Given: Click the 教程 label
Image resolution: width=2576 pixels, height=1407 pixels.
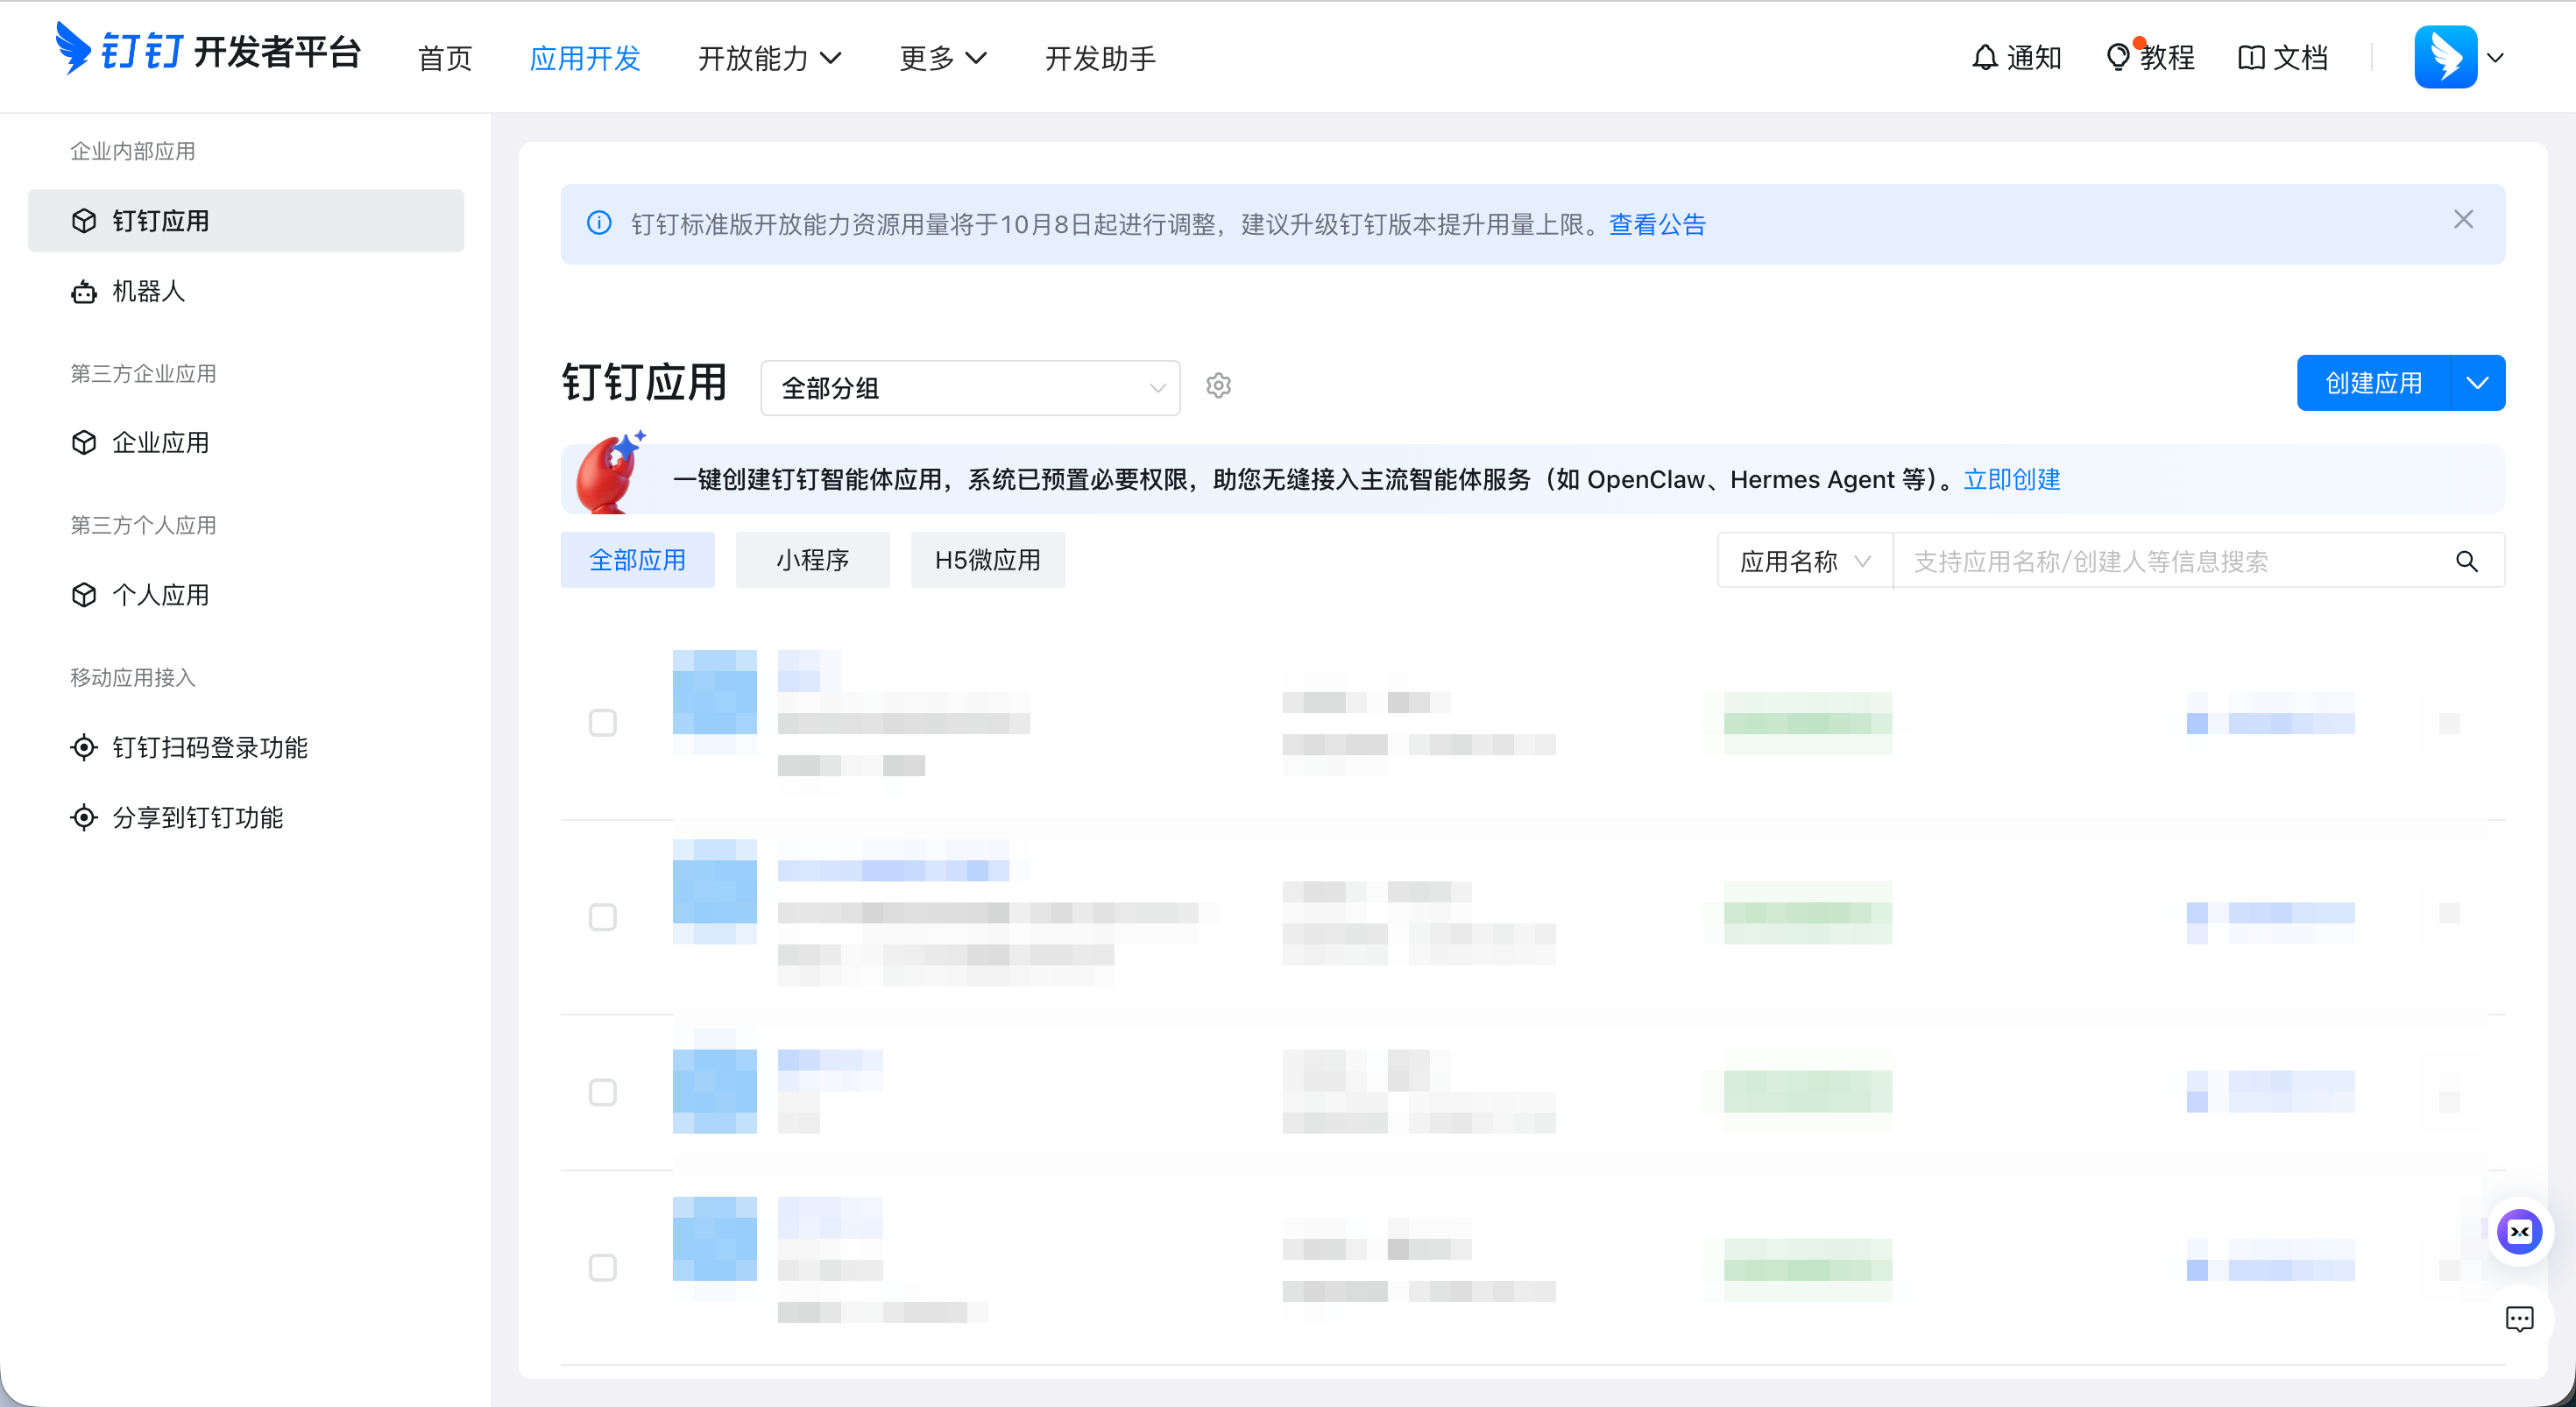Looking at the screenshot, I should pyautogui.click(x=2167, y=58).
